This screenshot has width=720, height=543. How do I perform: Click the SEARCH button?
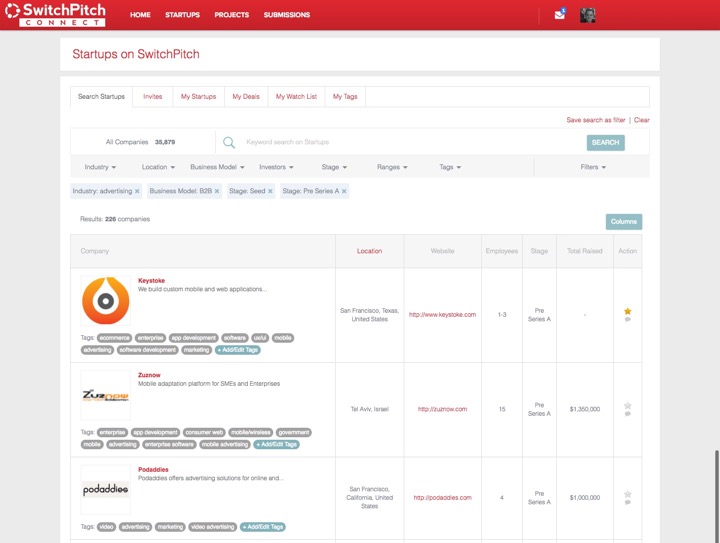(x=605, y=142)
